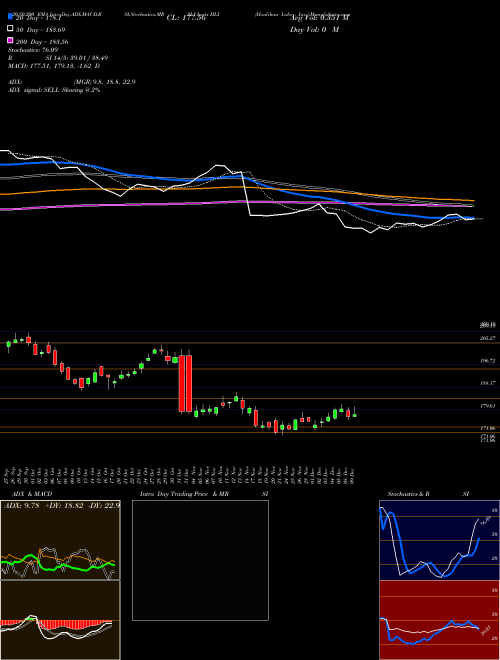
Task: Click the 'Day Vol: 0 M' readout
Action: coord(314,30)
